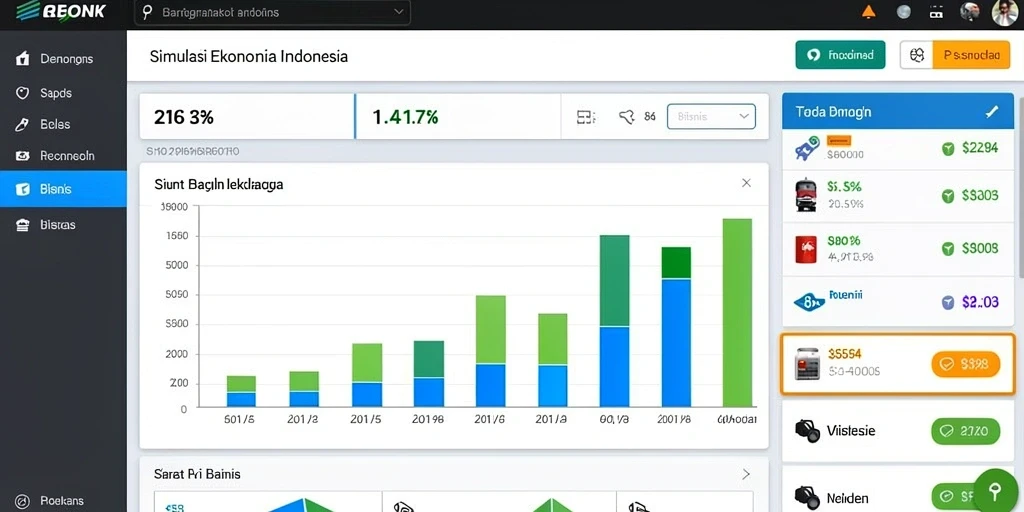This screenshot has width=1024, height=512.
Task: Click the blue bar segment for 2001/6
Action: click(676, 343)
